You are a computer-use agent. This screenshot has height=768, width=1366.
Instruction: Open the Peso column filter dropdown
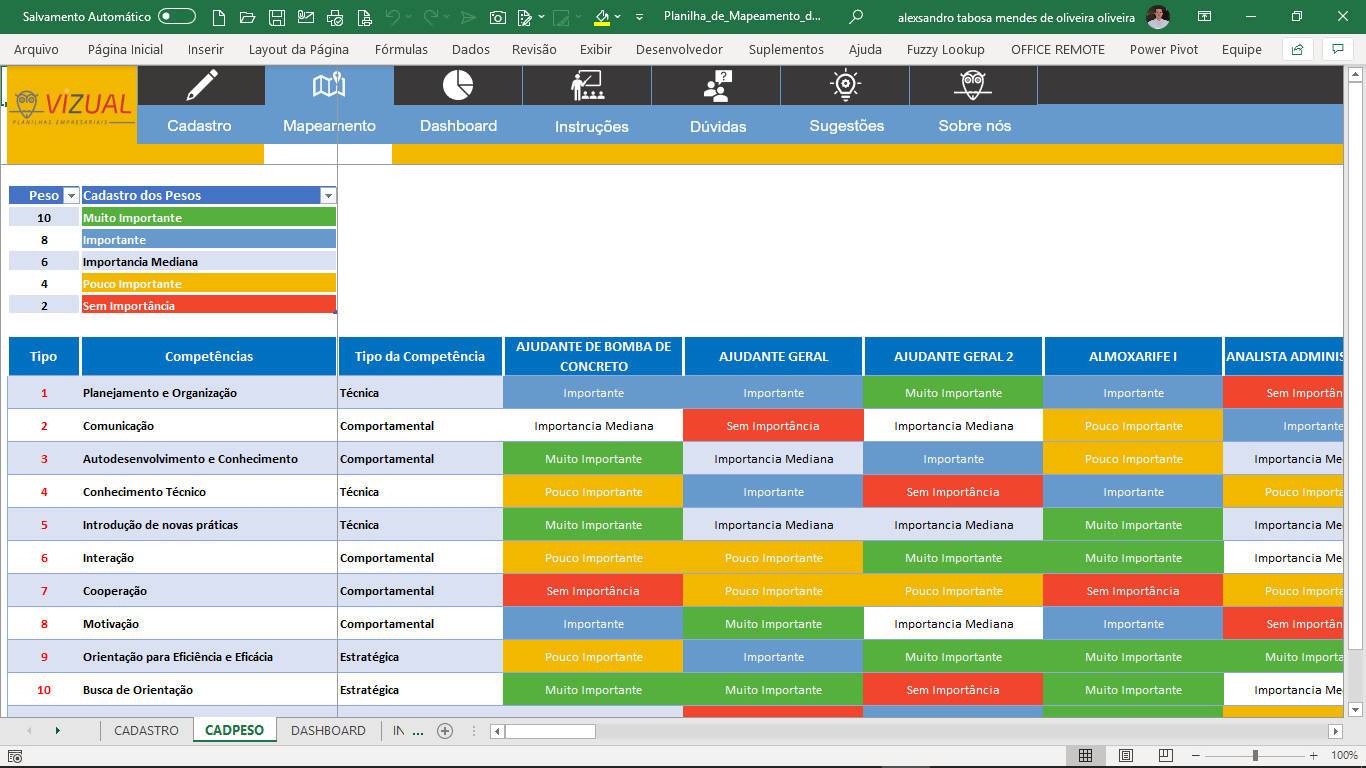[71, 196]
